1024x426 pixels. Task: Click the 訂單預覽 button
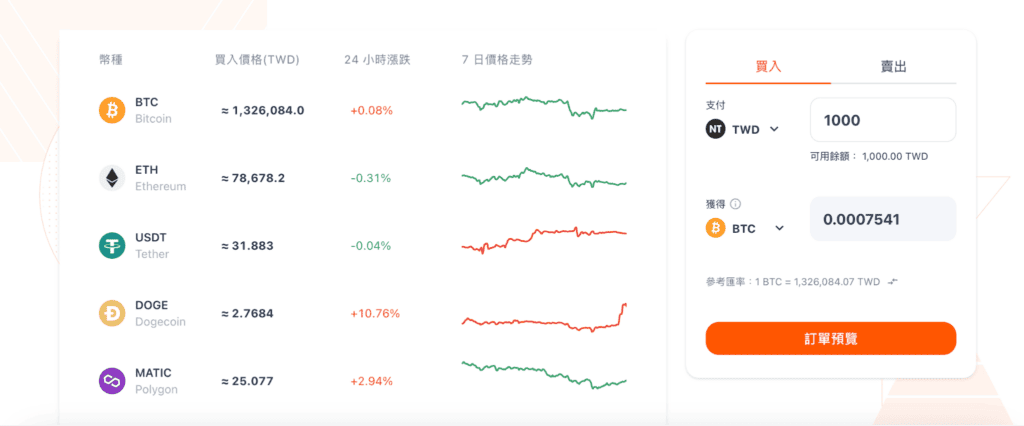coord(831,338)
